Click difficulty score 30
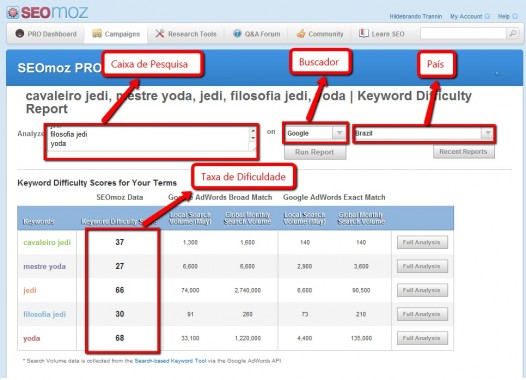The width and height of the screenshot is (526, 380). click(120, 314)
